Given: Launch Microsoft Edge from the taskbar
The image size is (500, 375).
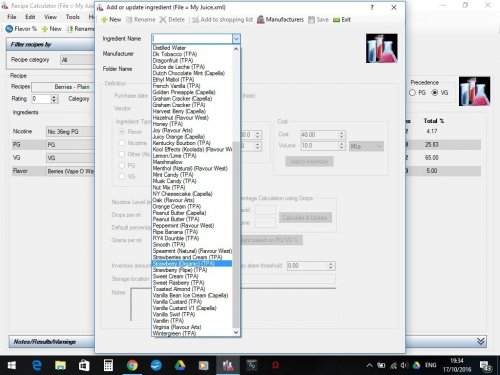Looking at the screenshot, I should pyautogui.click(x=36, y=365).
